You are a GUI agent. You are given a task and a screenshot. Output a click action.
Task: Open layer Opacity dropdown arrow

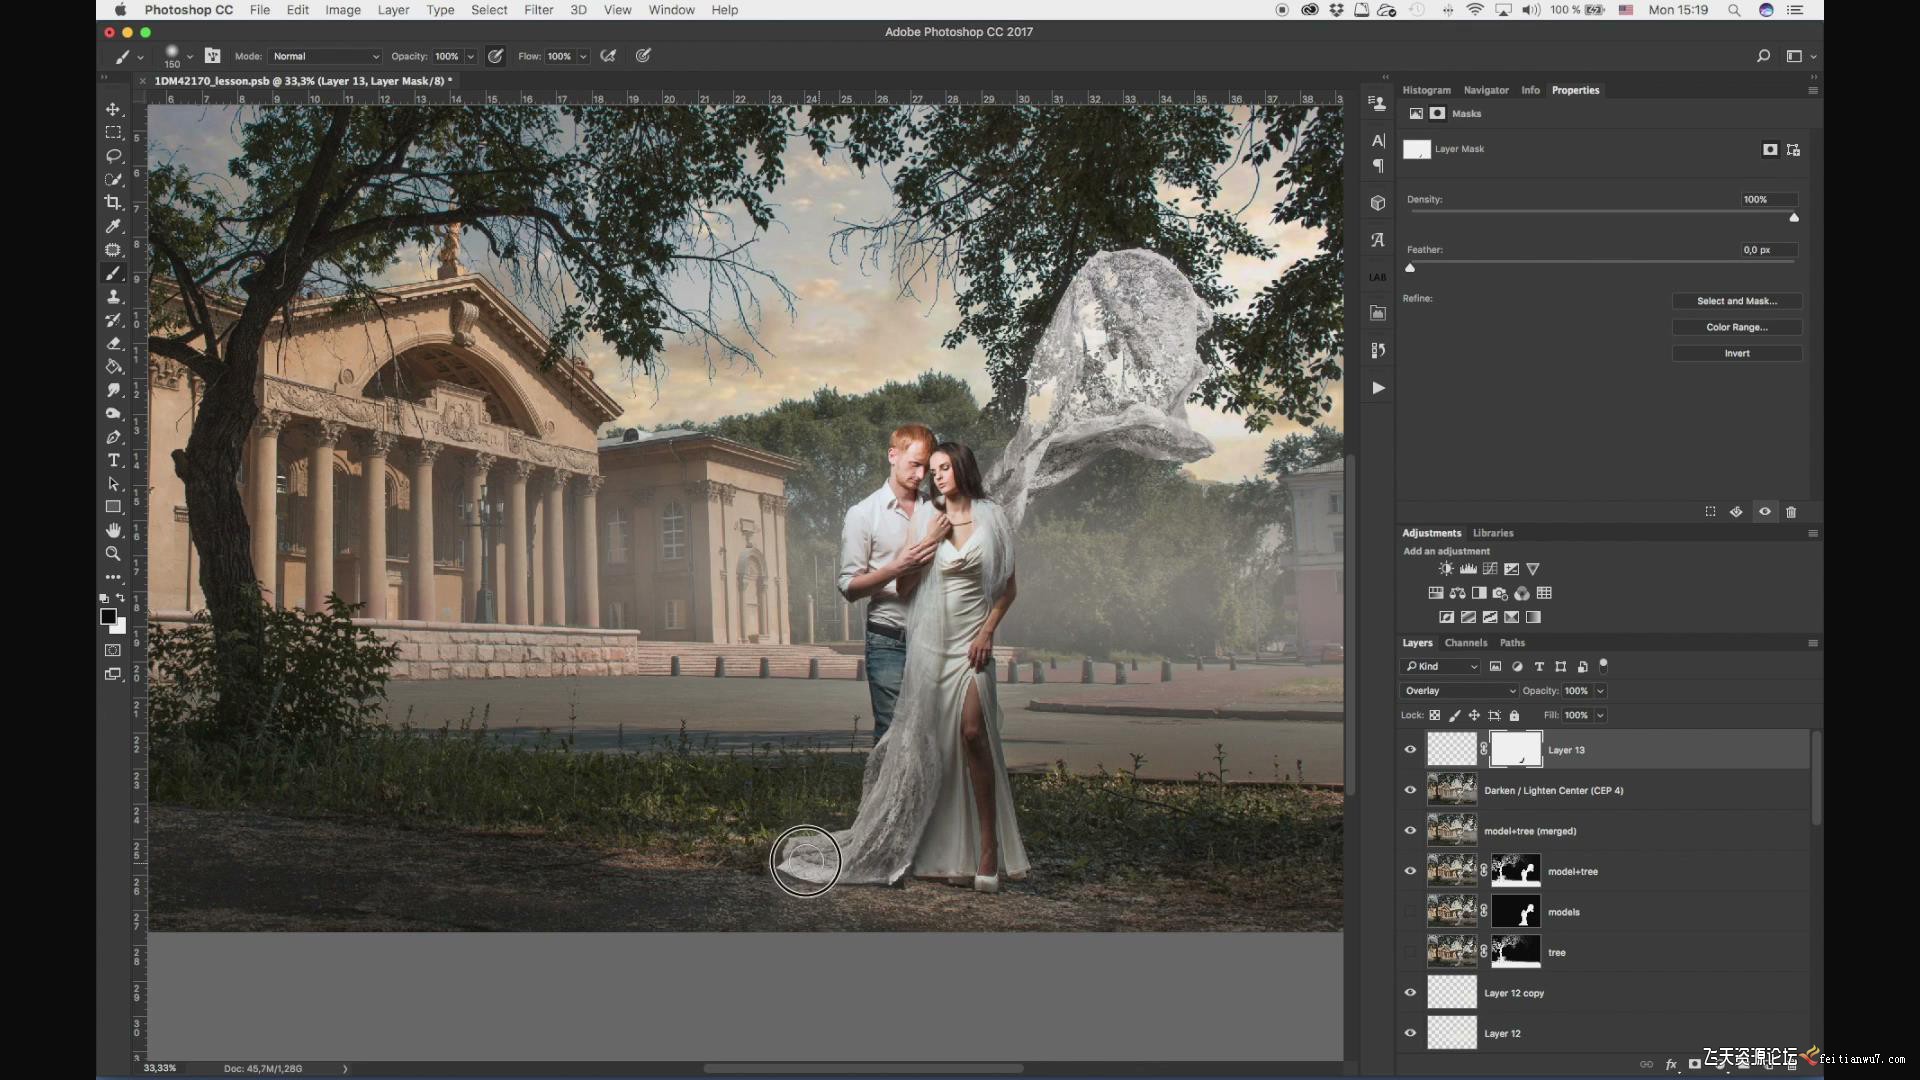(x=1600, y=691)
